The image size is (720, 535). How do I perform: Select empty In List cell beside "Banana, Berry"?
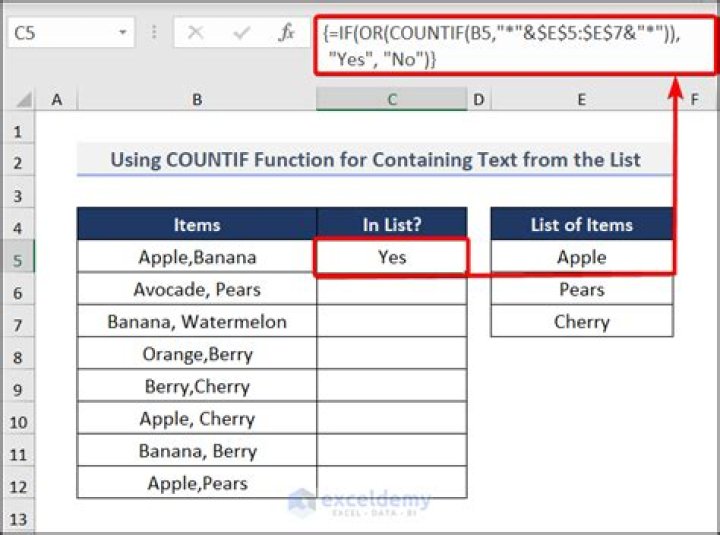click(x=392, y=451)
